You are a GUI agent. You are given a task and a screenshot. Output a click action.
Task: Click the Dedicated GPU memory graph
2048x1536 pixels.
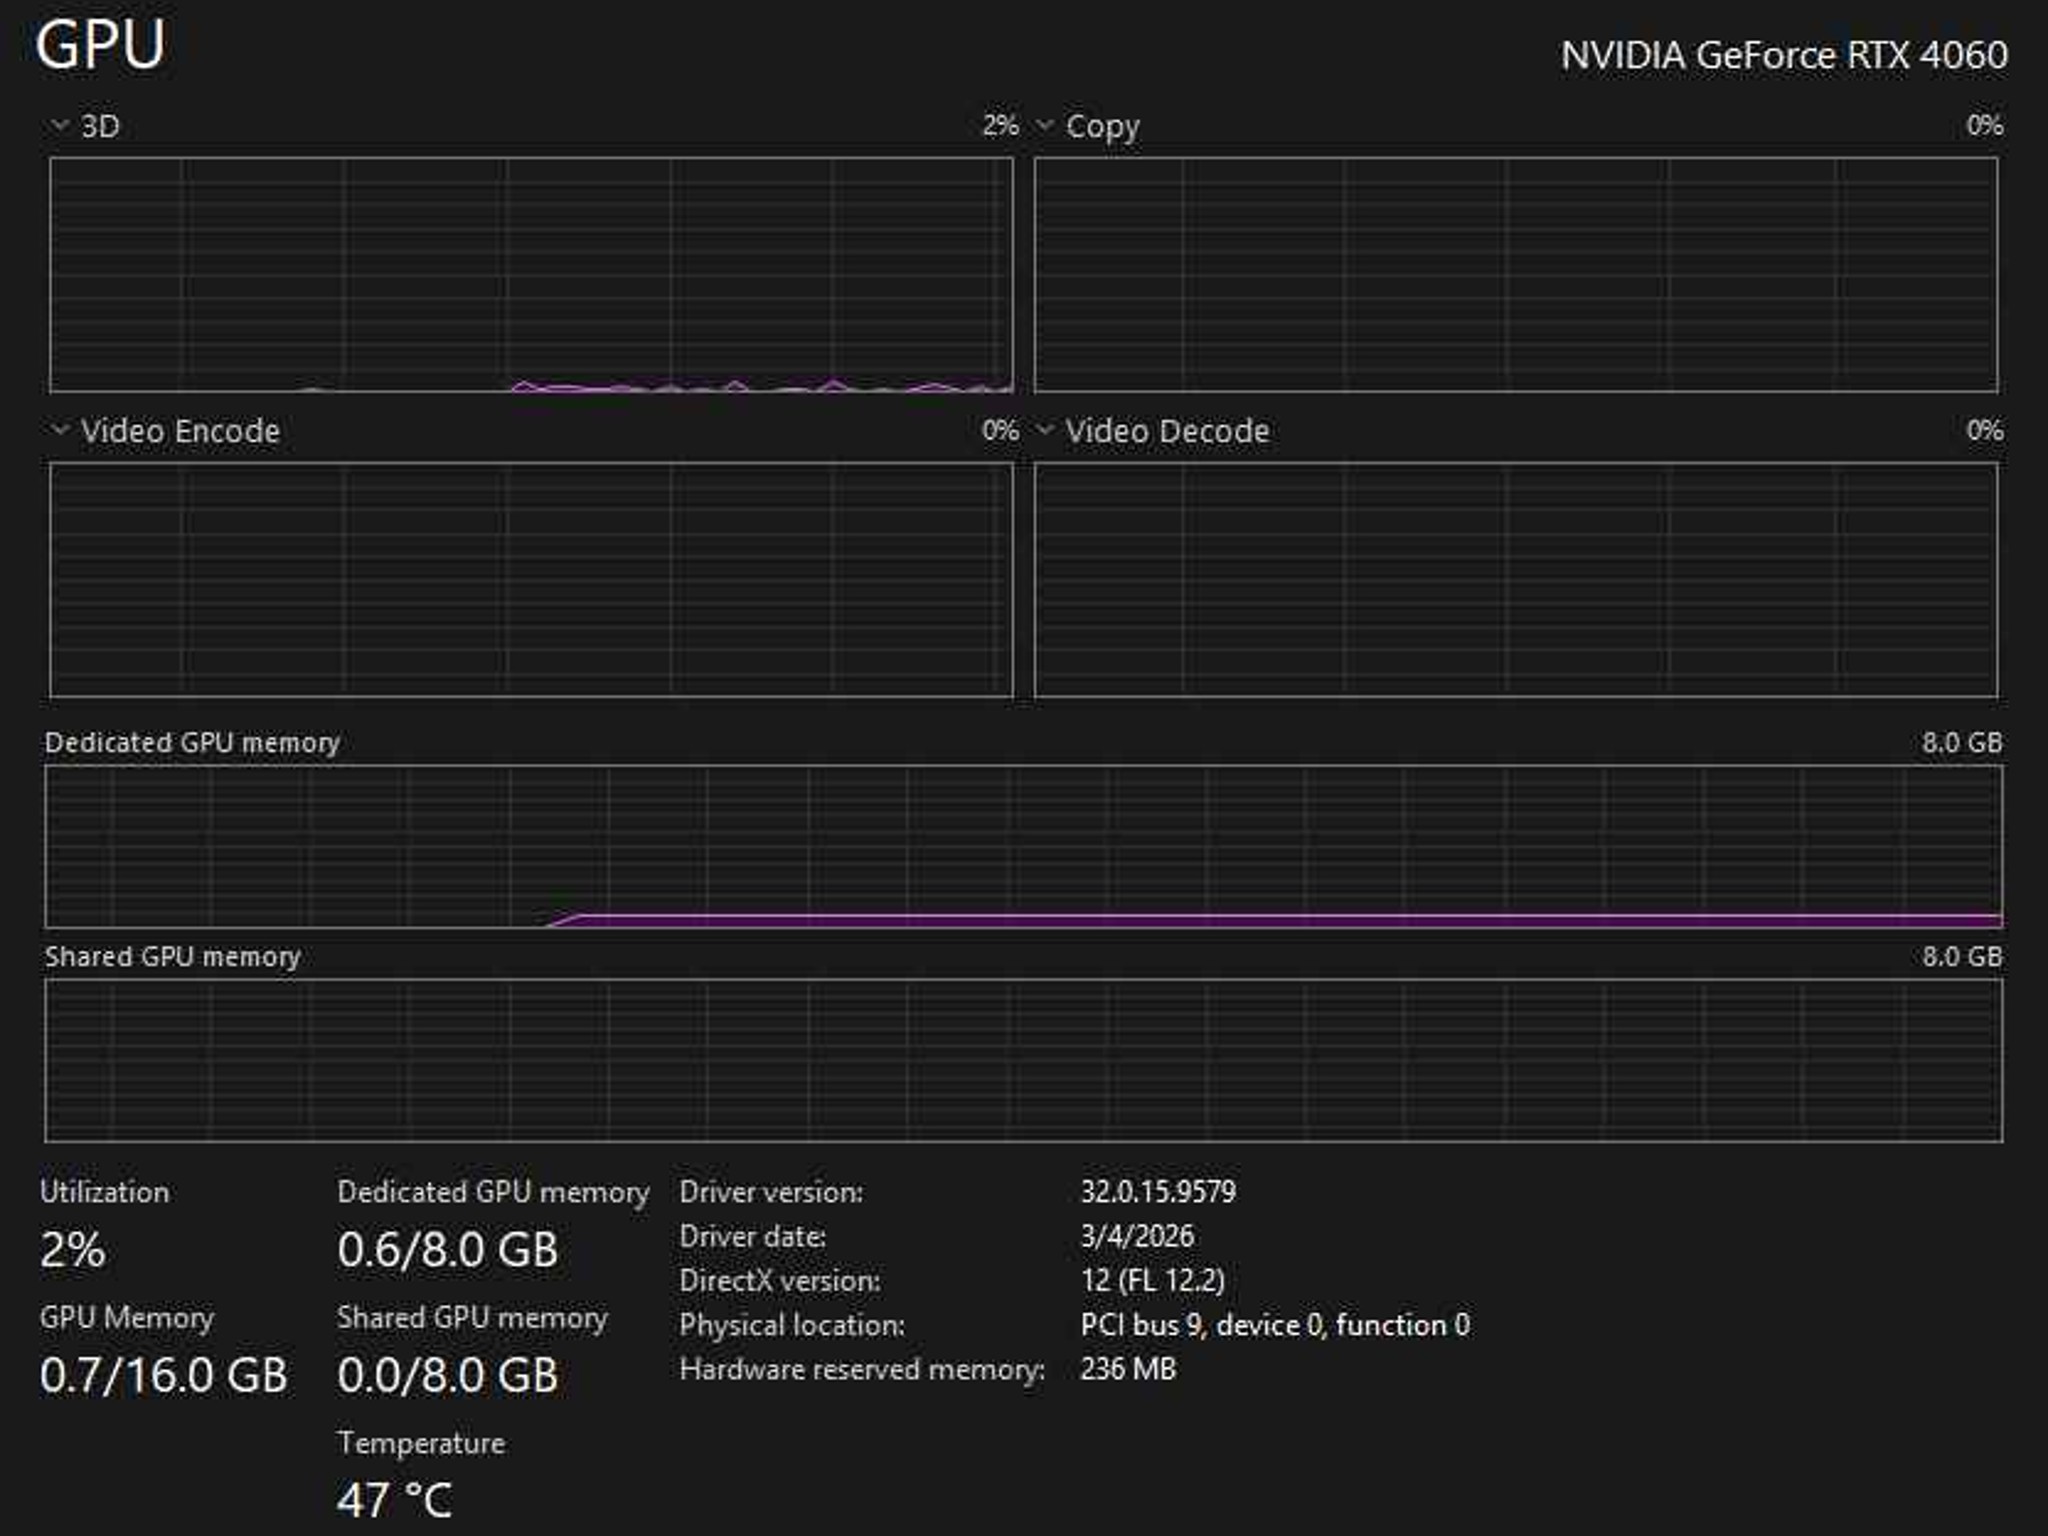coord(1023,846)
